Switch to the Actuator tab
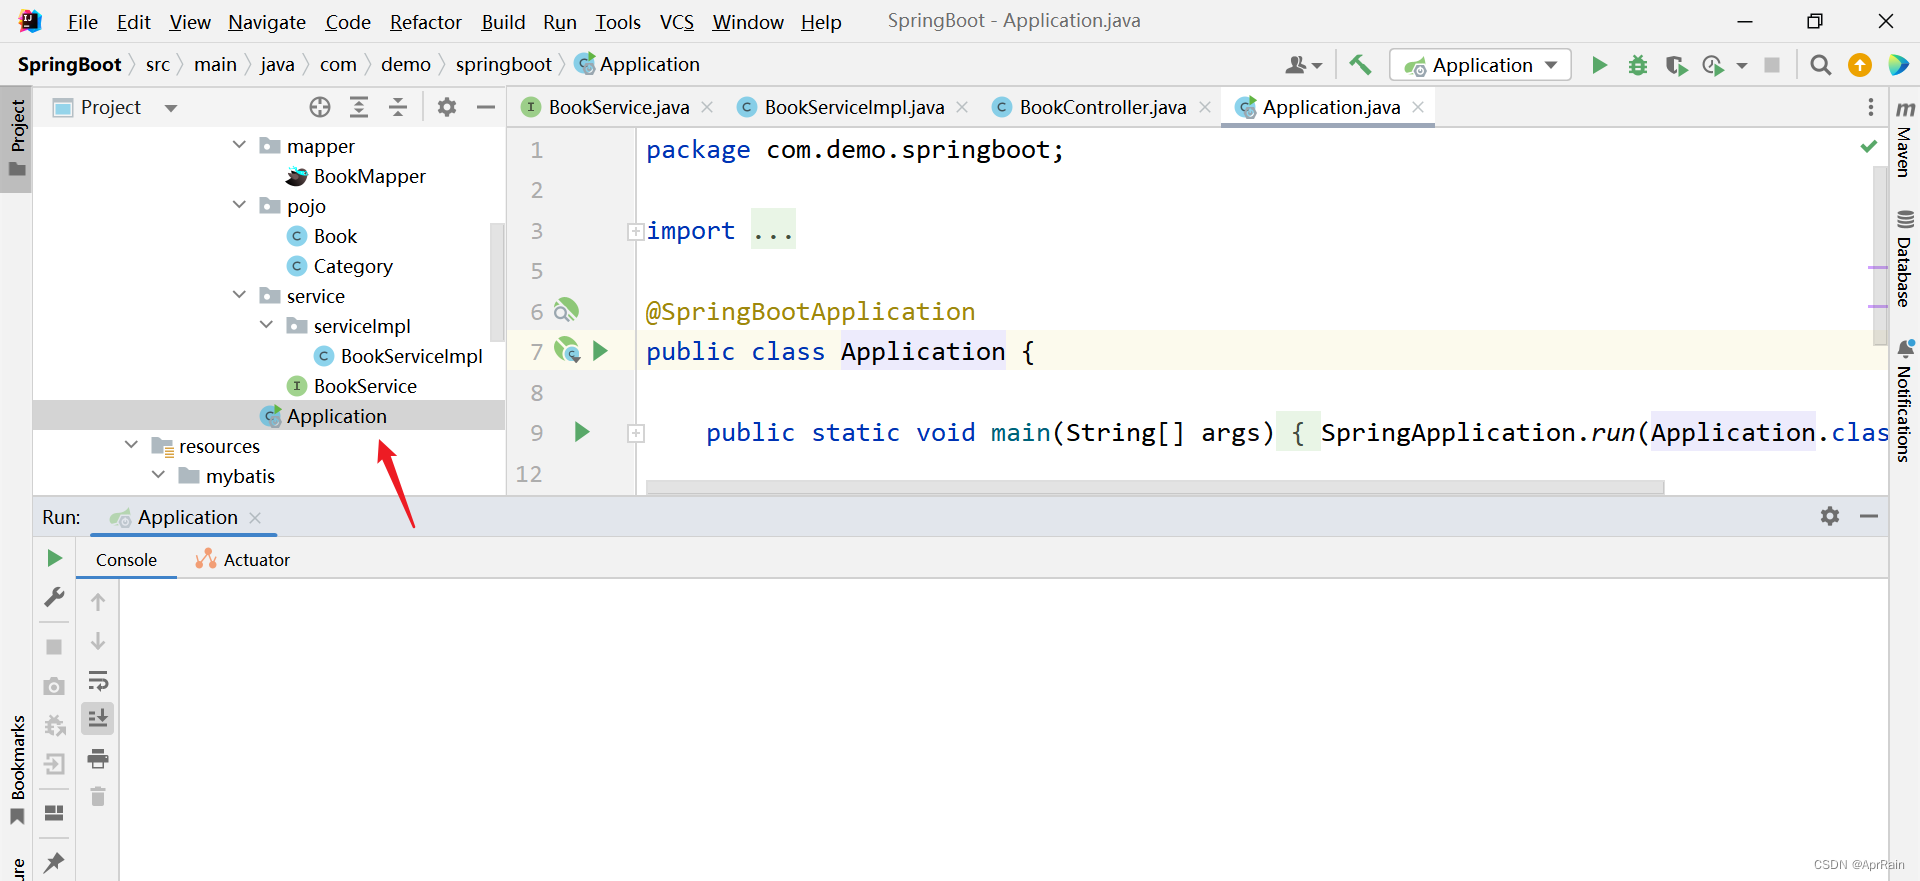Viewport: 1920px width, 881px height. (243, 560)
